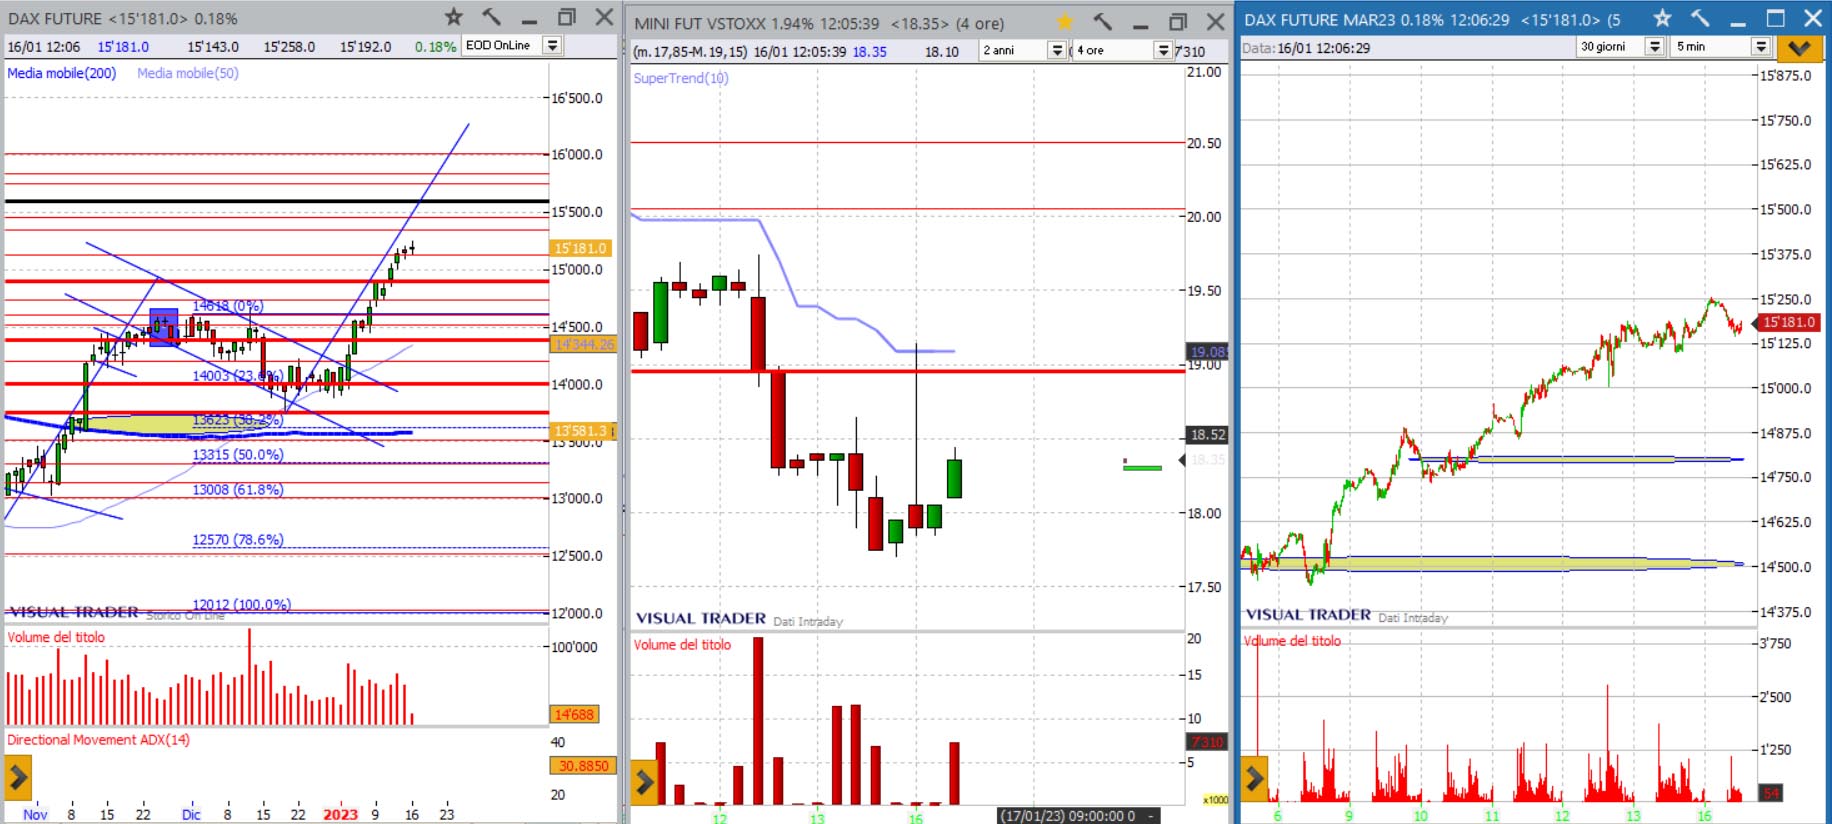The image size is (1832, 824).
Task: Click the 14'688 volume value tag
Action: click(x=574, y=714)
